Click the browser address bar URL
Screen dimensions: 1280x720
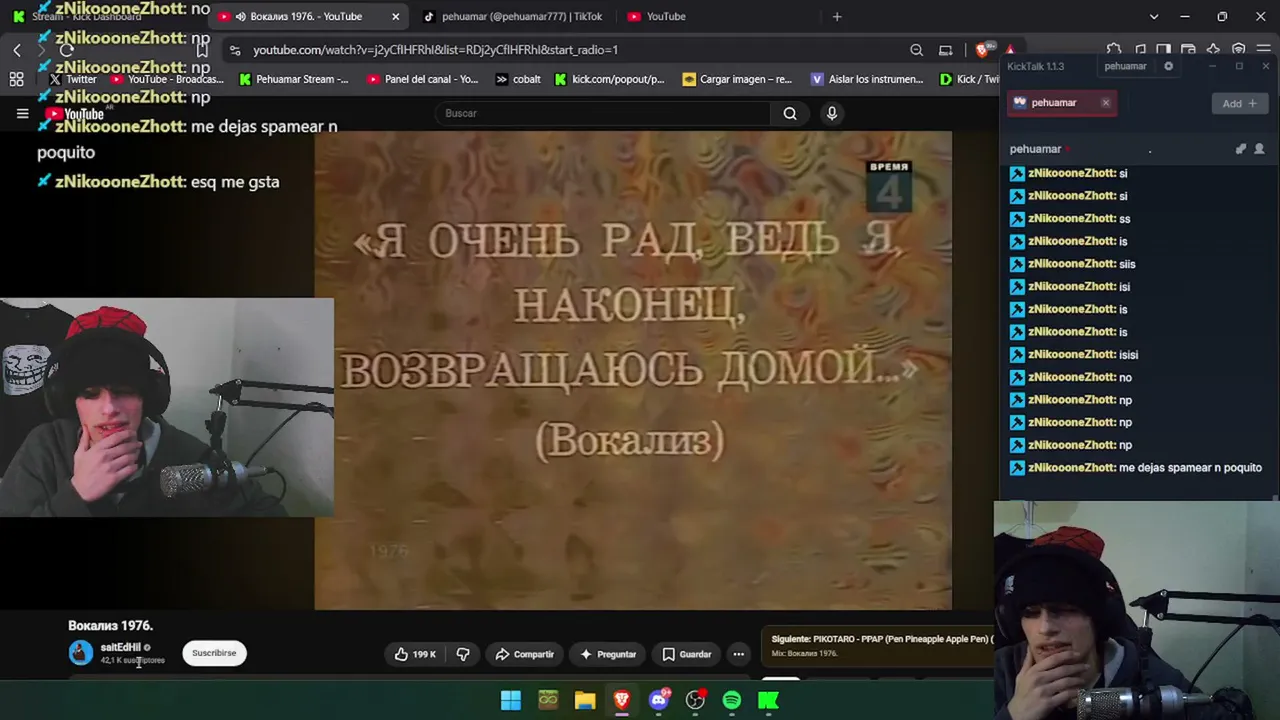click(435, 50)
